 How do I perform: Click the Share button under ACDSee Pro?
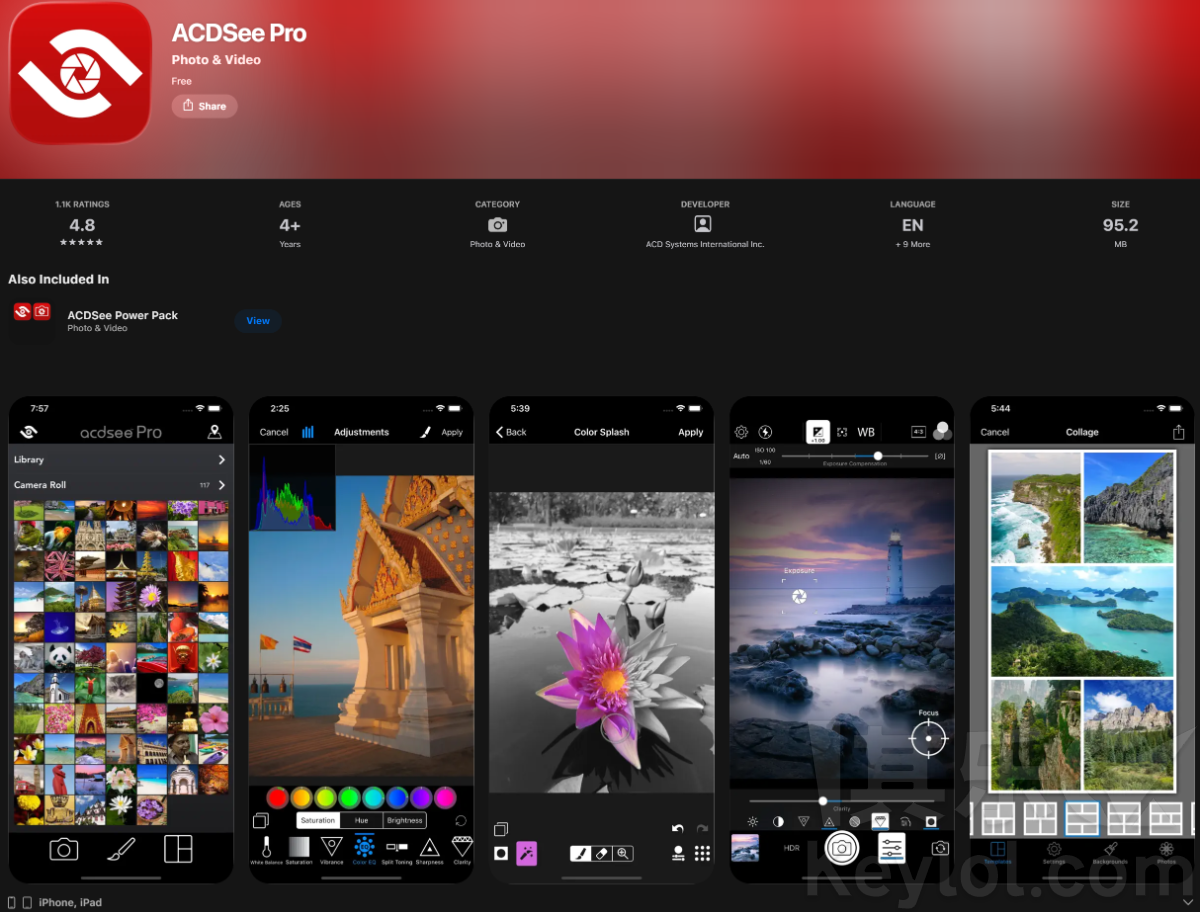point(204,106)
